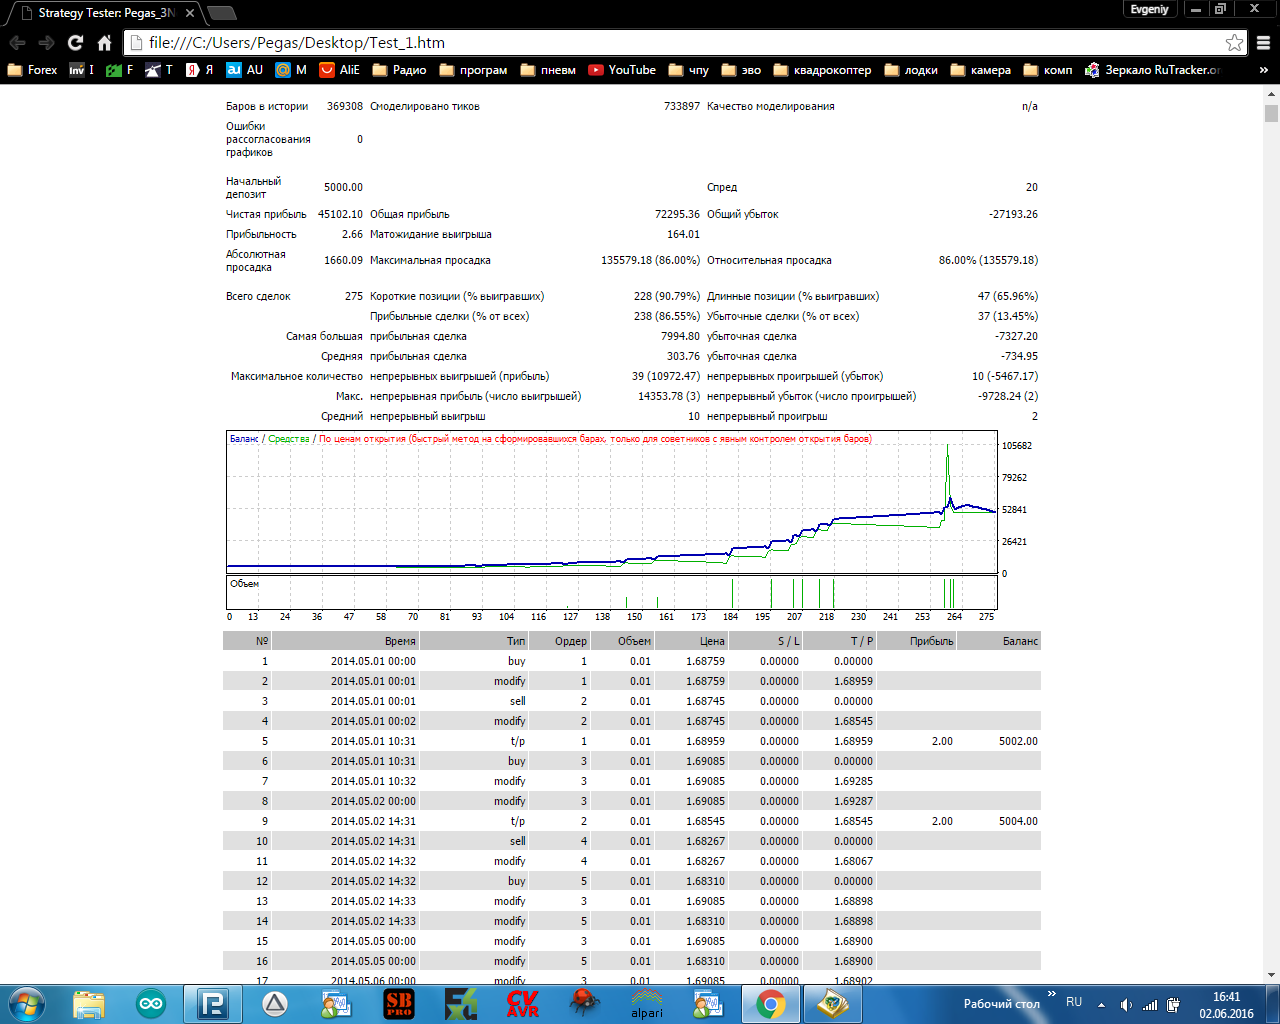Click the Баланс column header
This screenshot has width=1280, height=1024.
(998, 641)
